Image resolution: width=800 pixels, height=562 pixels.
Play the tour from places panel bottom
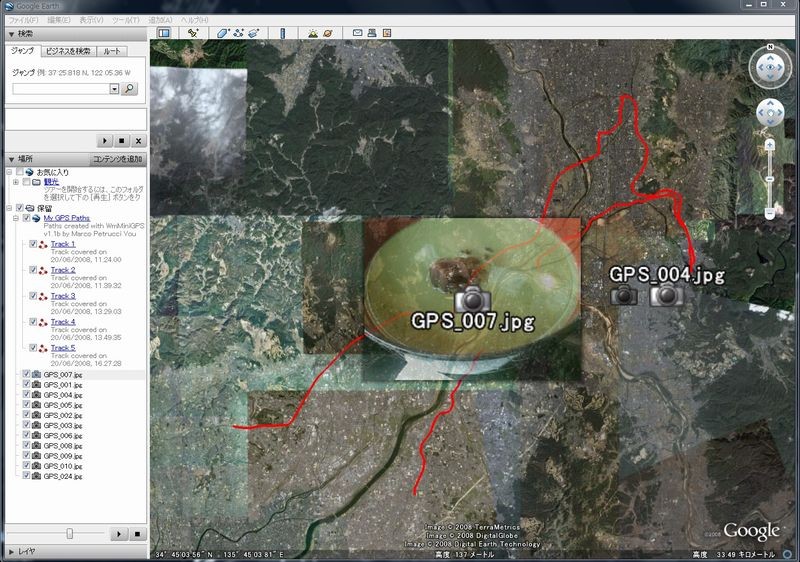click(119, 534)
